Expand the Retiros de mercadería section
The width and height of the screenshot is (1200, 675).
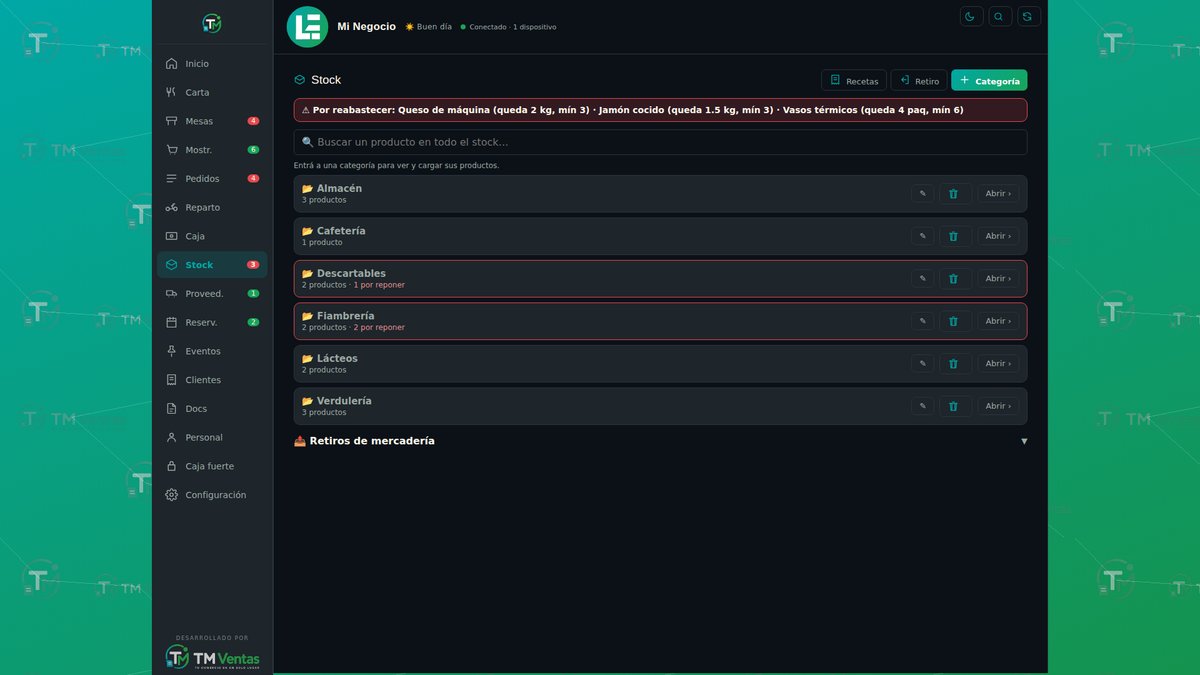pyautogui.click(x=660, y=441)
